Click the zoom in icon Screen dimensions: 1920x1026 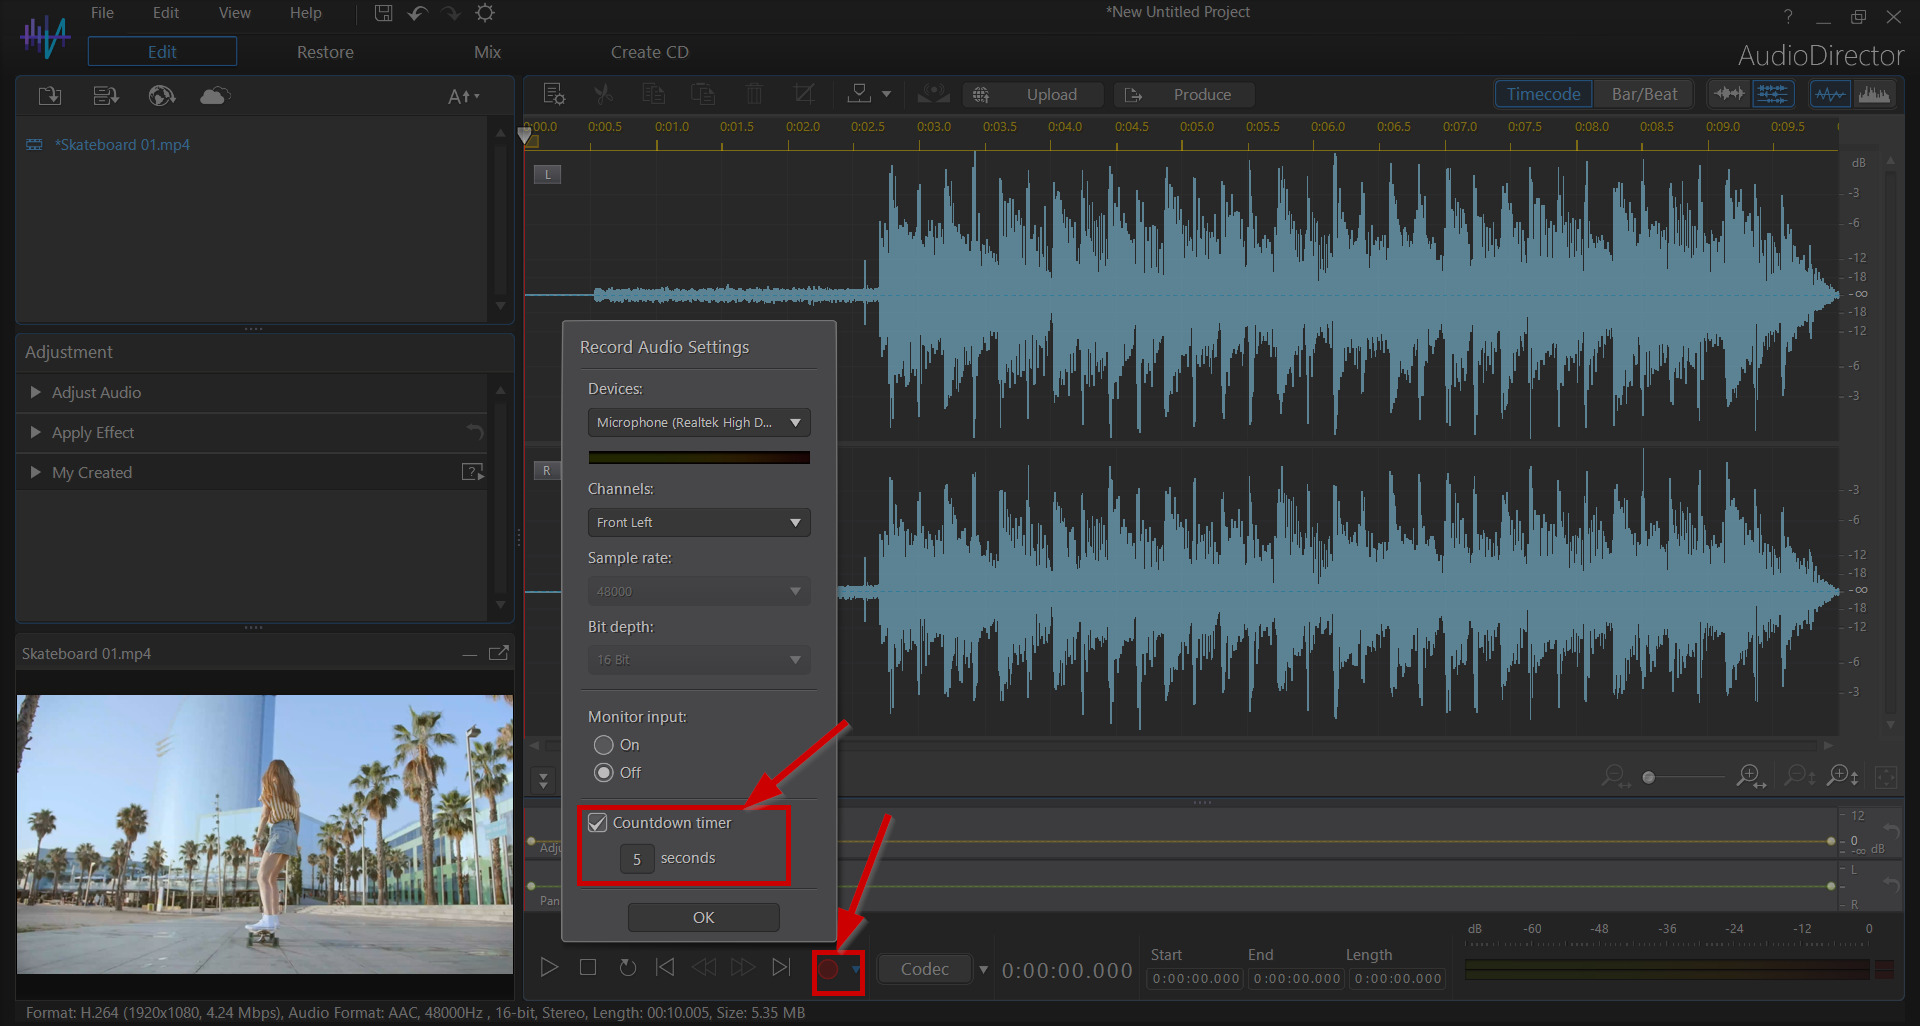(x=1750, y=776)
